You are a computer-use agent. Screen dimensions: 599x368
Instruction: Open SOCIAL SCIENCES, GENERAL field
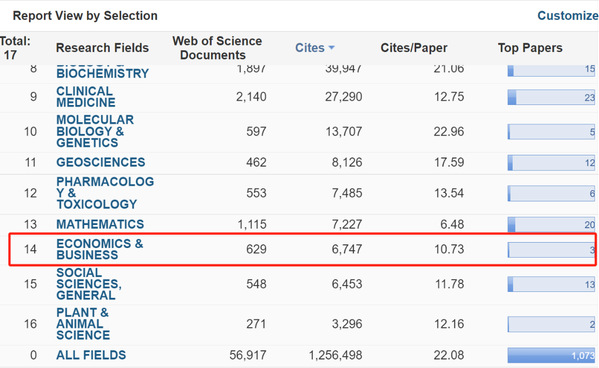pos(89,284)
